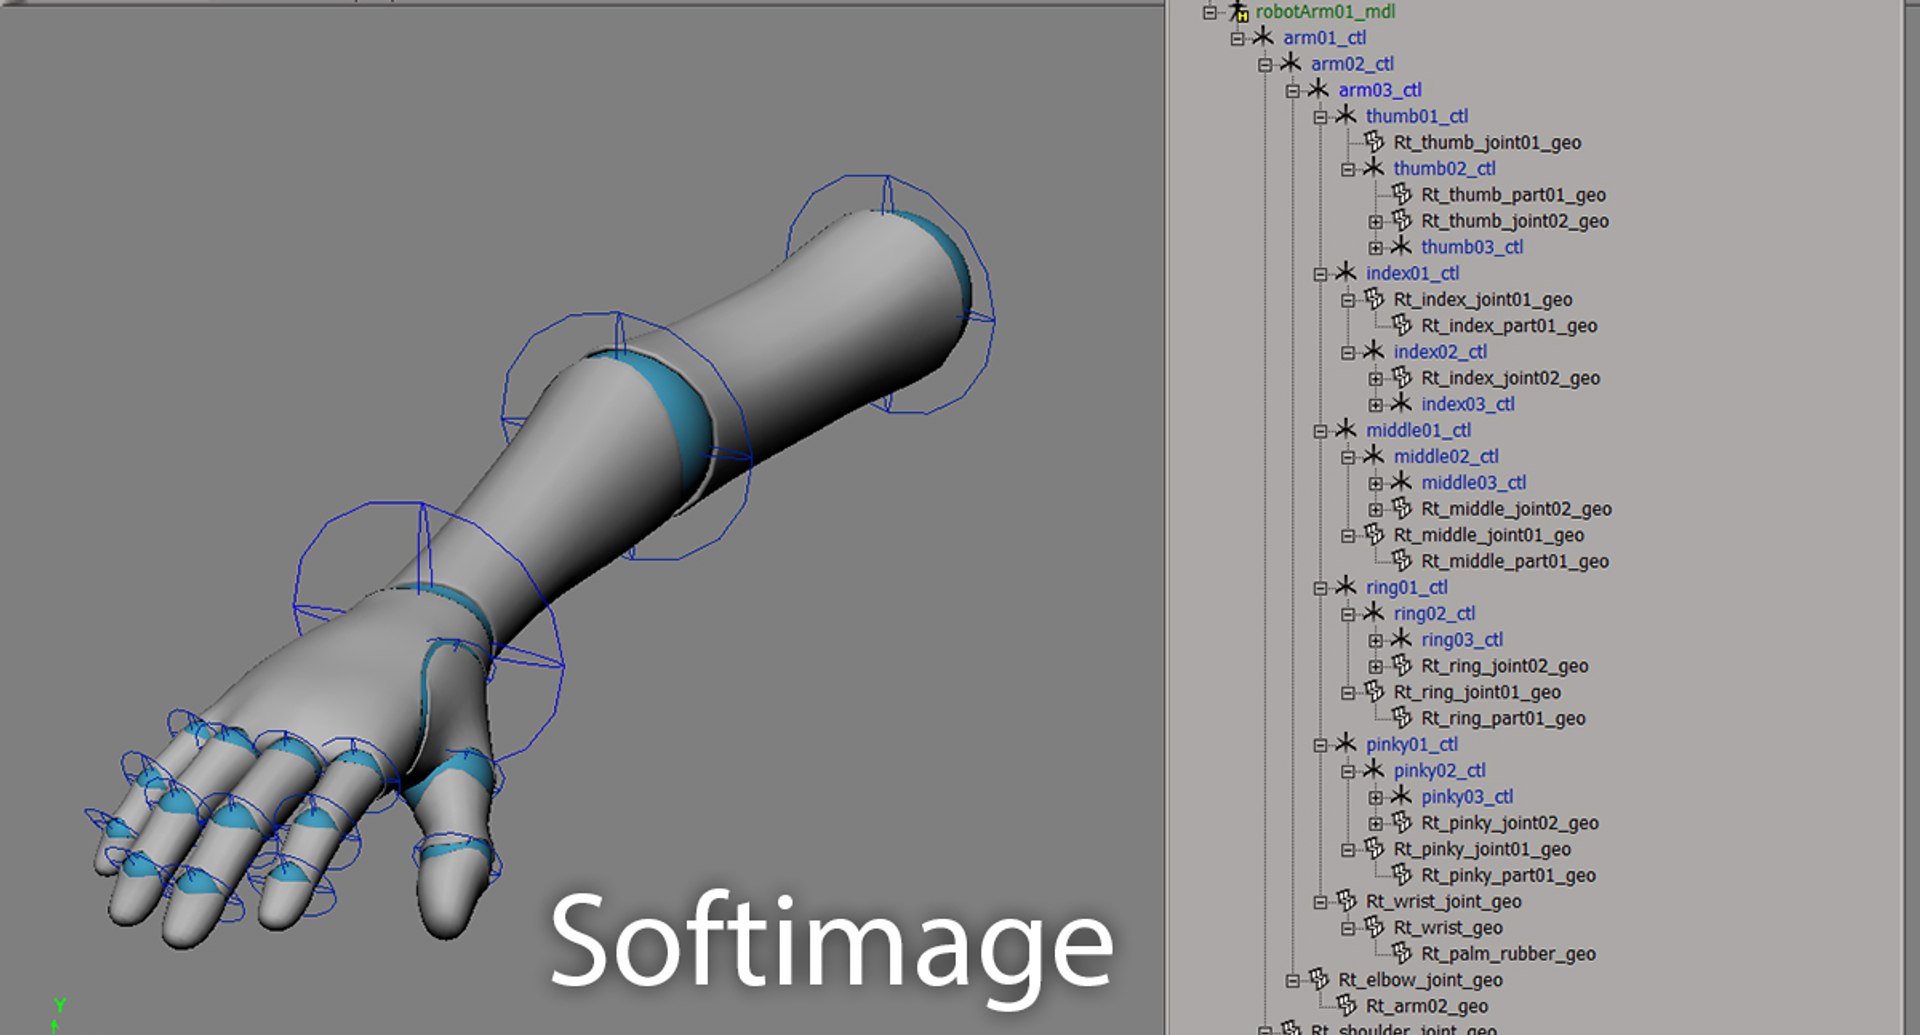Select the ring03_ctl label
Viewport: 1920px width, 1035px height.
pos(1462,639)
